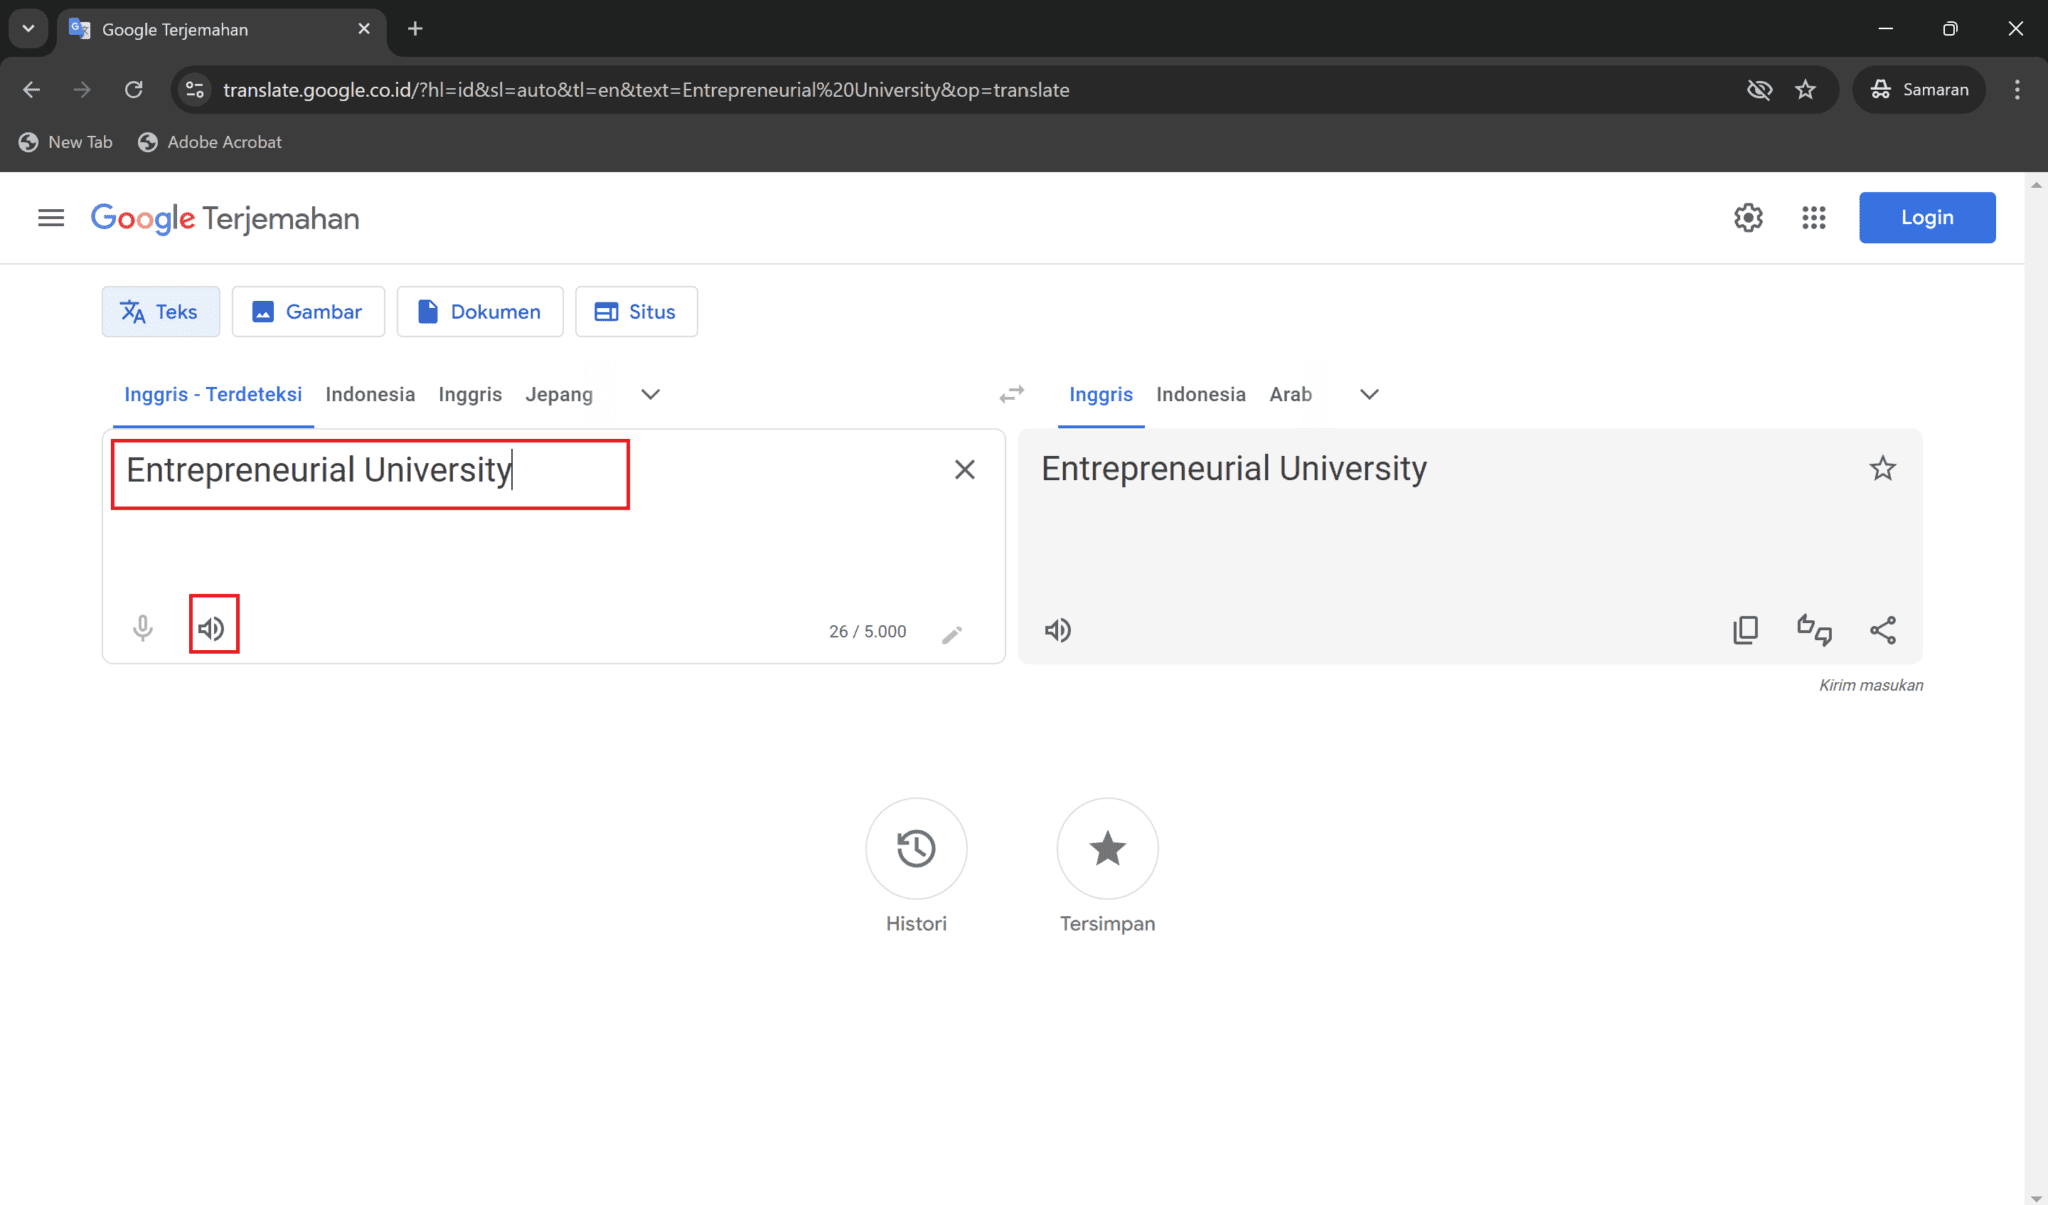Toggle the tracking protection eye icon
This screenshot has height=1205, width=2048.
1760,89
